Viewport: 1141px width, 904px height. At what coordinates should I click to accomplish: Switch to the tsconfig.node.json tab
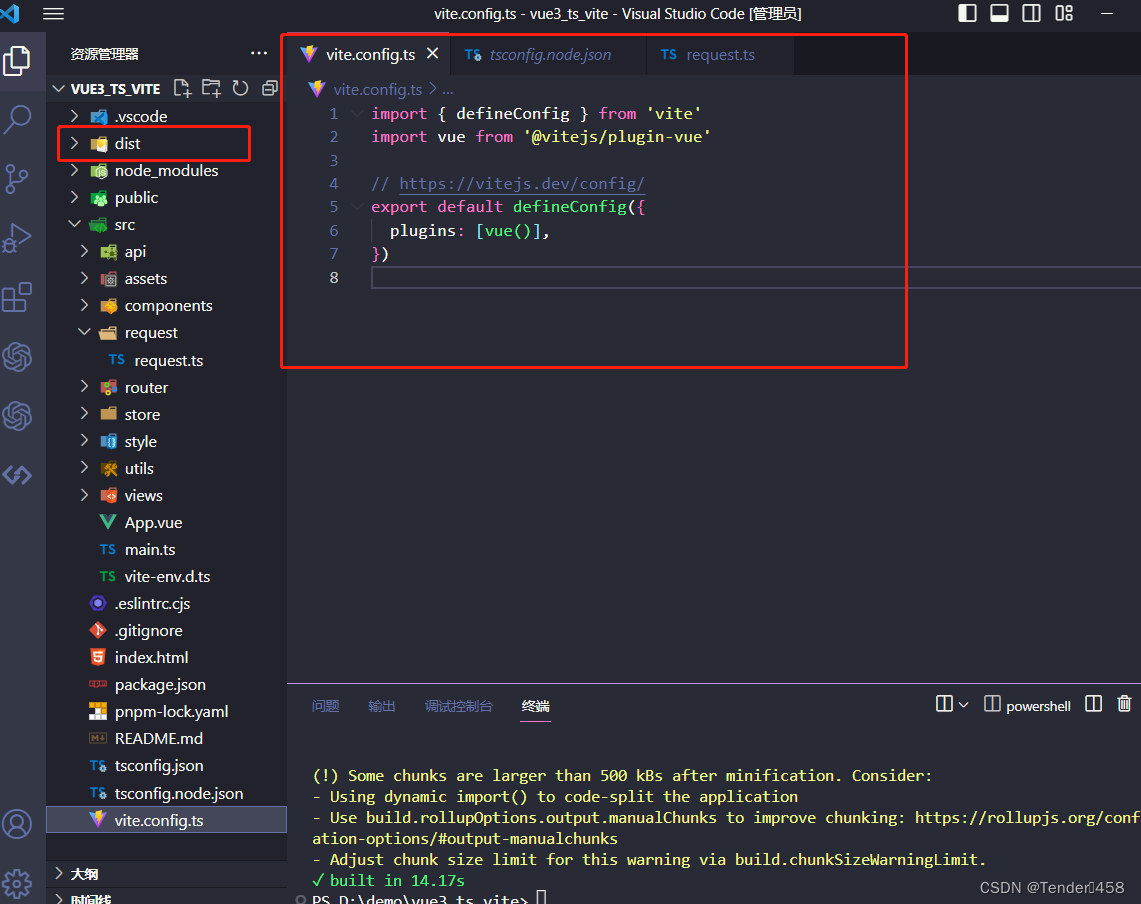tap(548, 55)
